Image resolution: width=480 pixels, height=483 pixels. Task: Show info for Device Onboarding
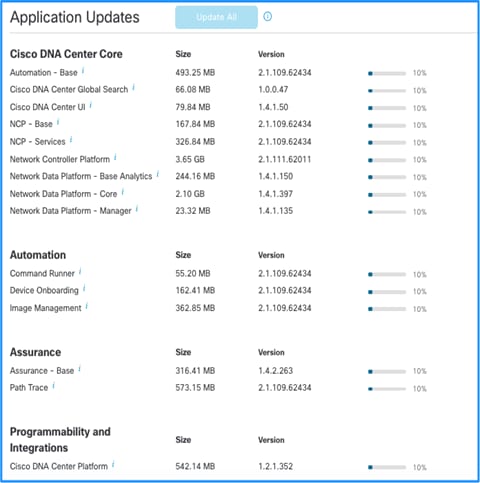tap(84, 288)
